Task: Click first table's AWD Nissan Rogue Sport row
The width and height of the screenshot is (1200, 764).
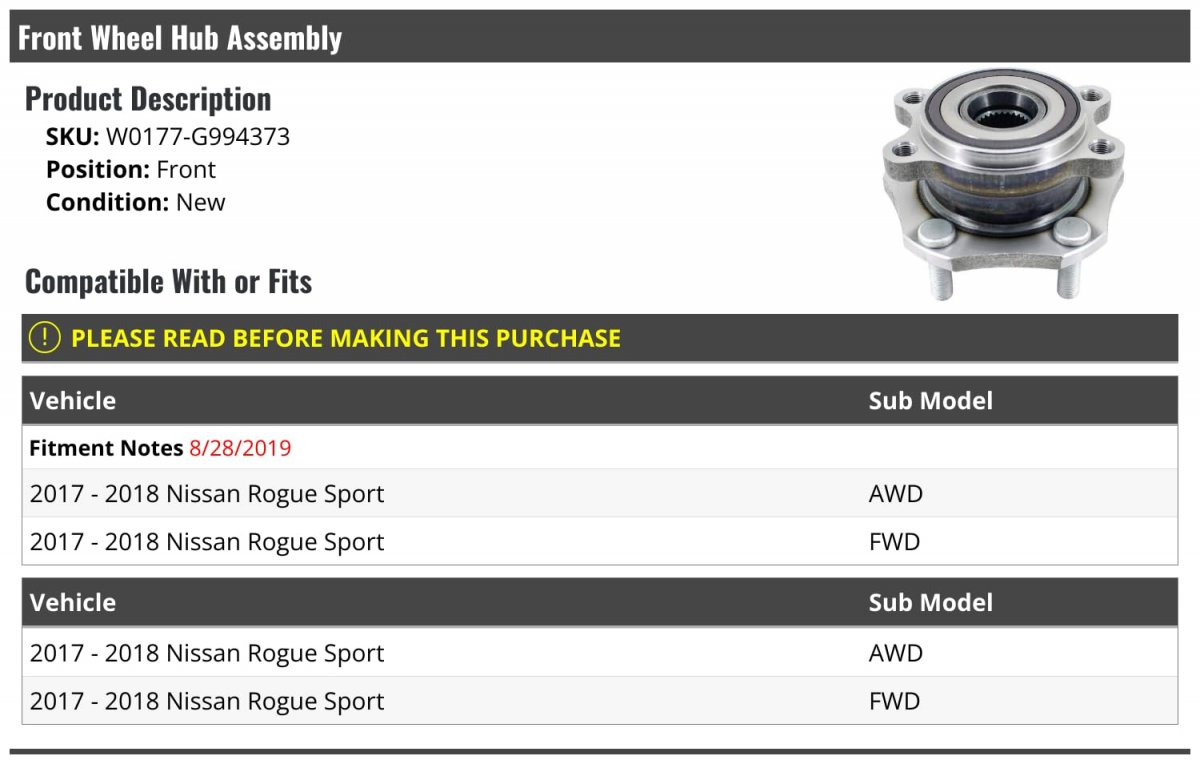Action: [x=600, y=493]
